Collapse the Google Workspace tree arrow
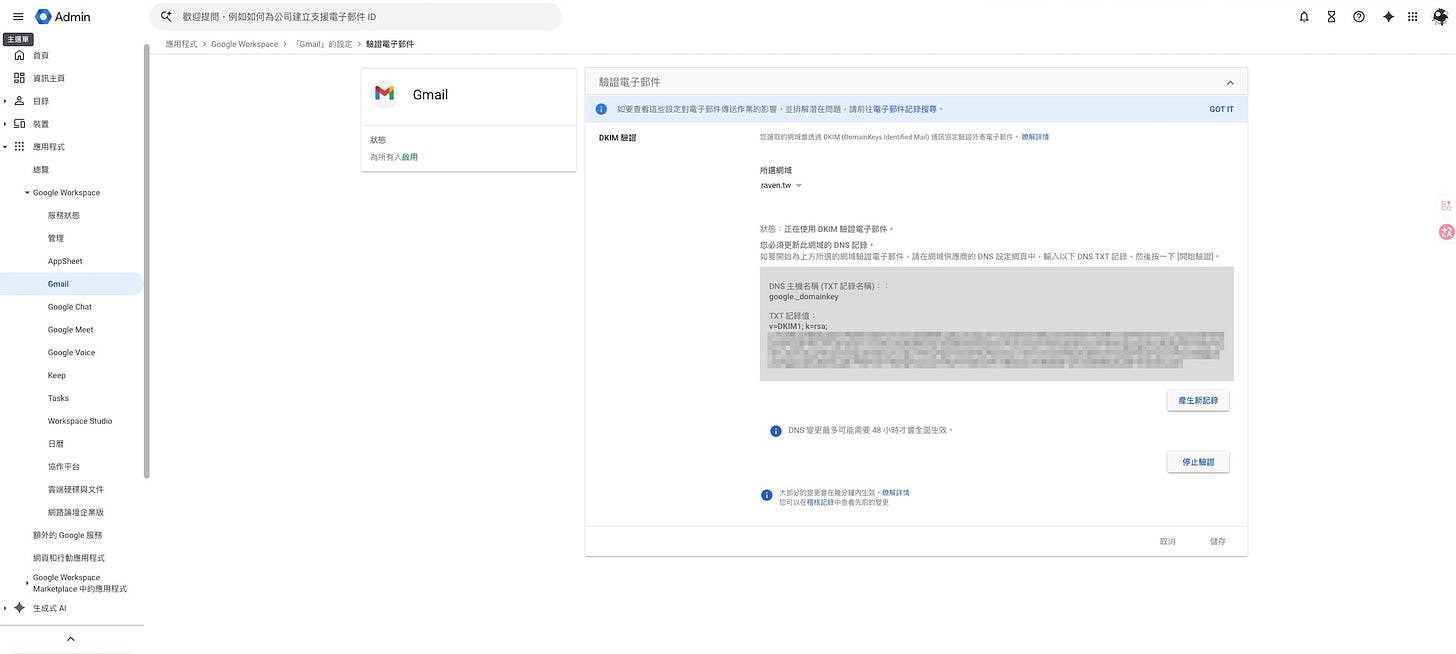This screenshot has height=654, width=1456. tap(27, 192)
